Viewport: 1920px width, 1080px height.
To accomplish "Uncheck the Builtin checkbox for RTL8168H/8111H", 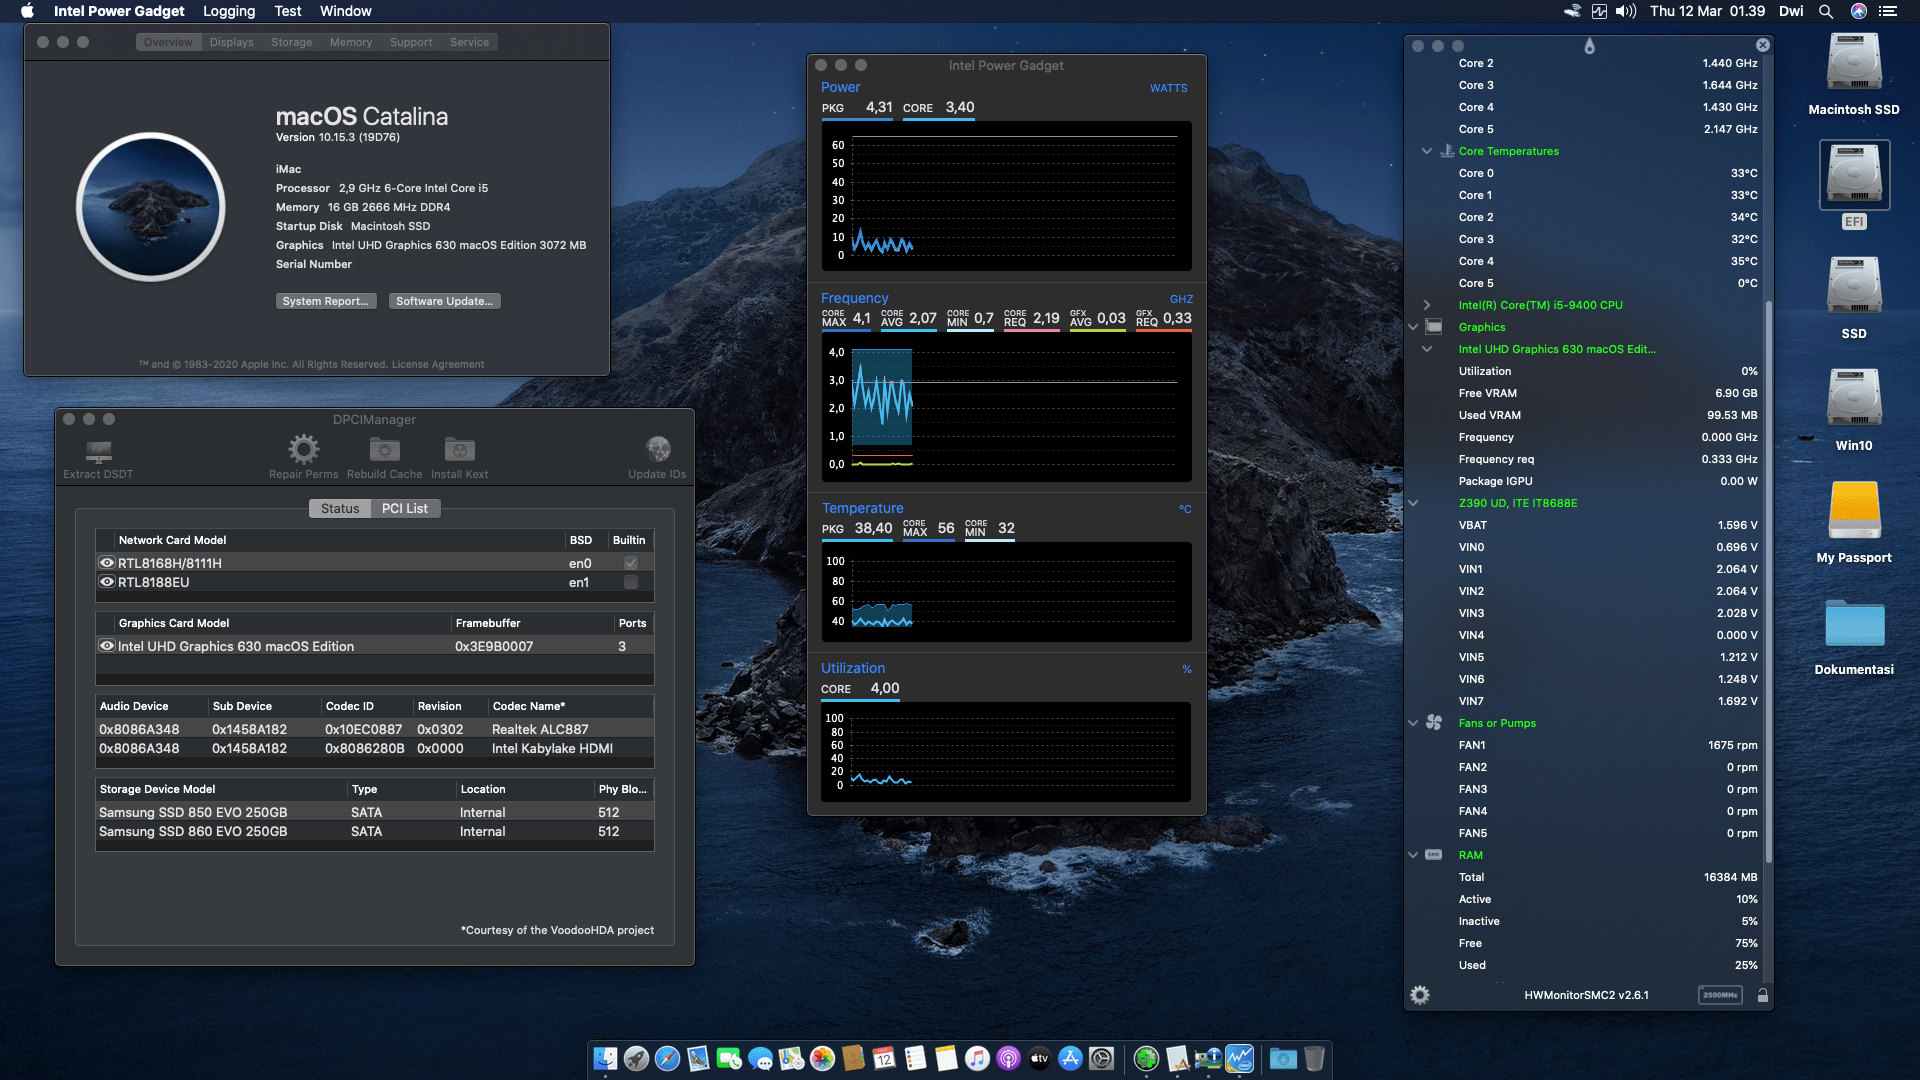I will tap(630, 563).
